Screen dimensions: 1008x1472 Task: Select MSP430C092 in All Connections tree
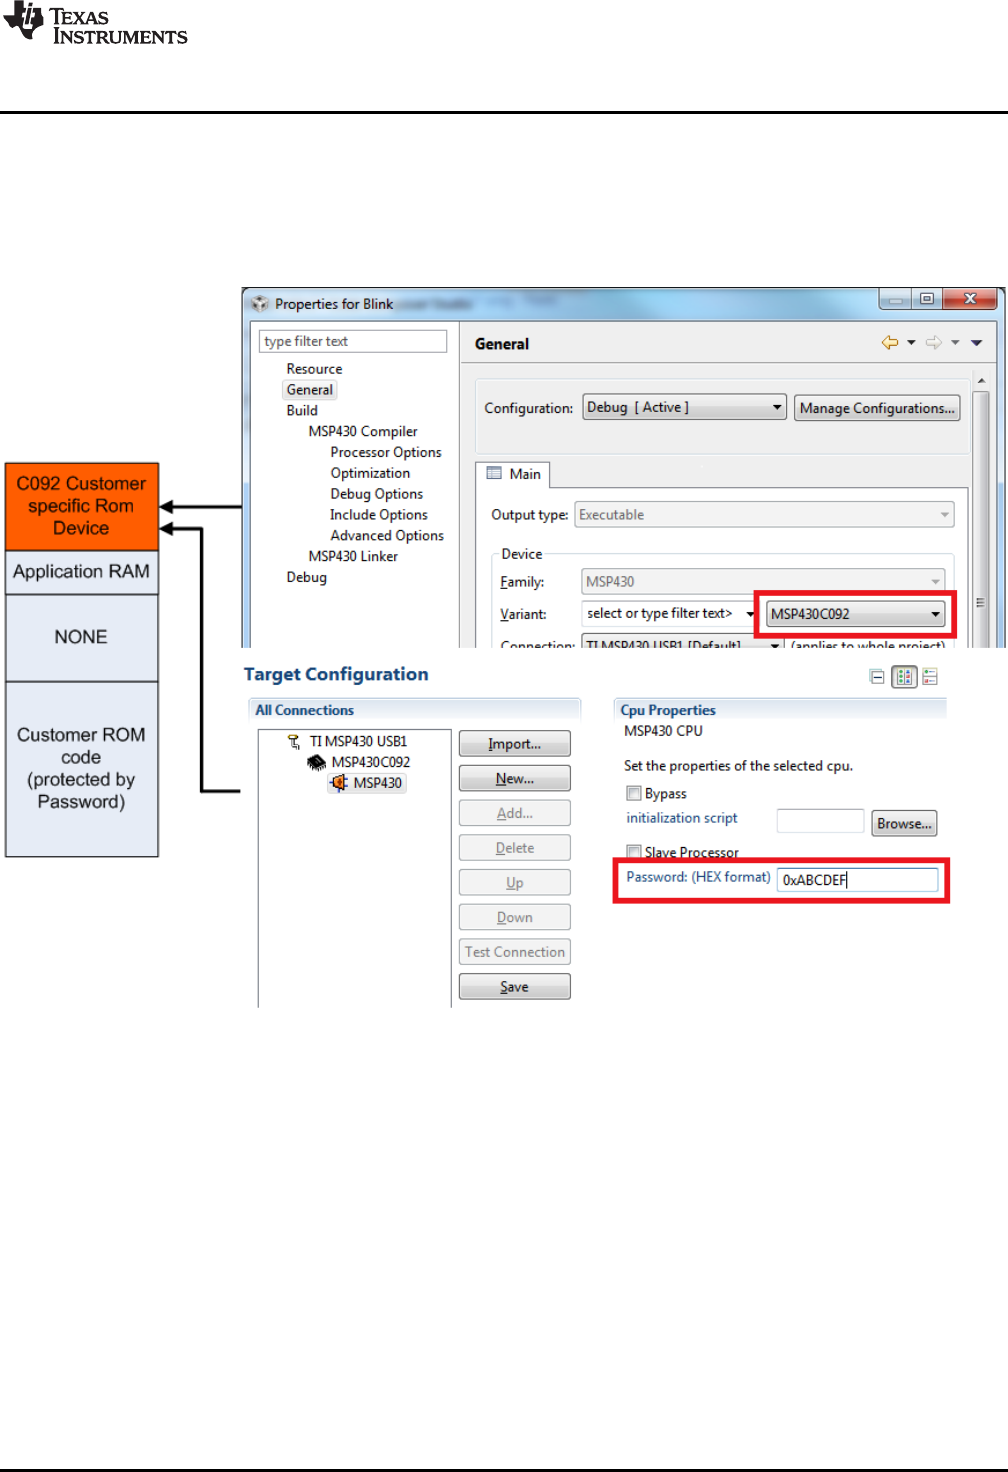(370, 762)
